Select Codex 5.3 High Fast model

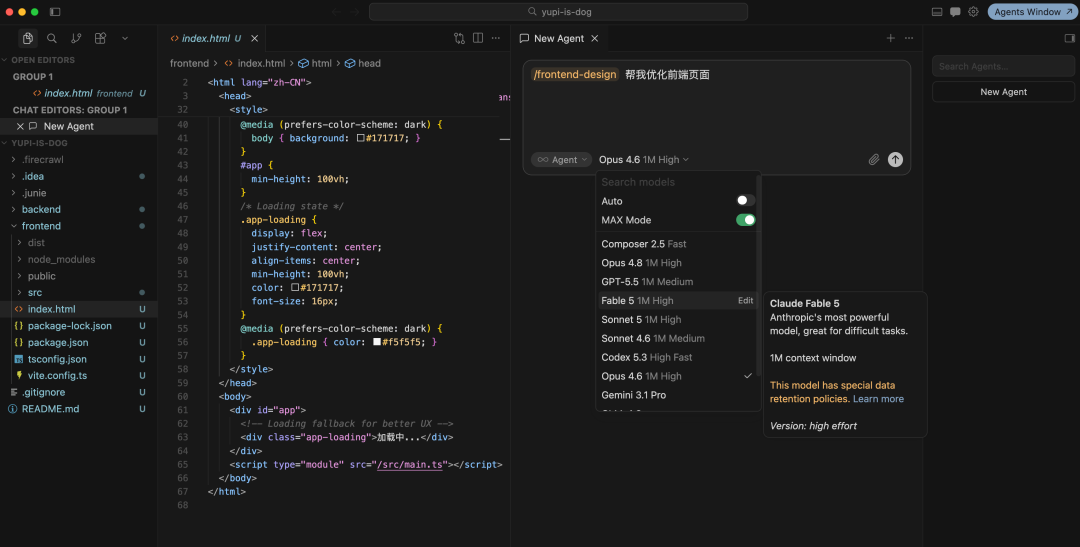tap(677, 357)
